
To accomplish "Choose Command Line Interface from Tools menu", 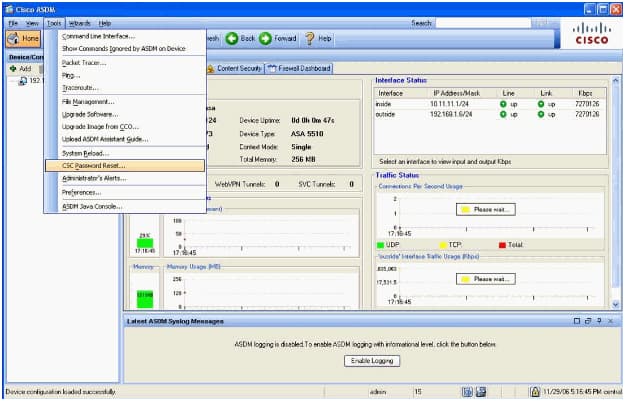I will (x=125, y=36).
